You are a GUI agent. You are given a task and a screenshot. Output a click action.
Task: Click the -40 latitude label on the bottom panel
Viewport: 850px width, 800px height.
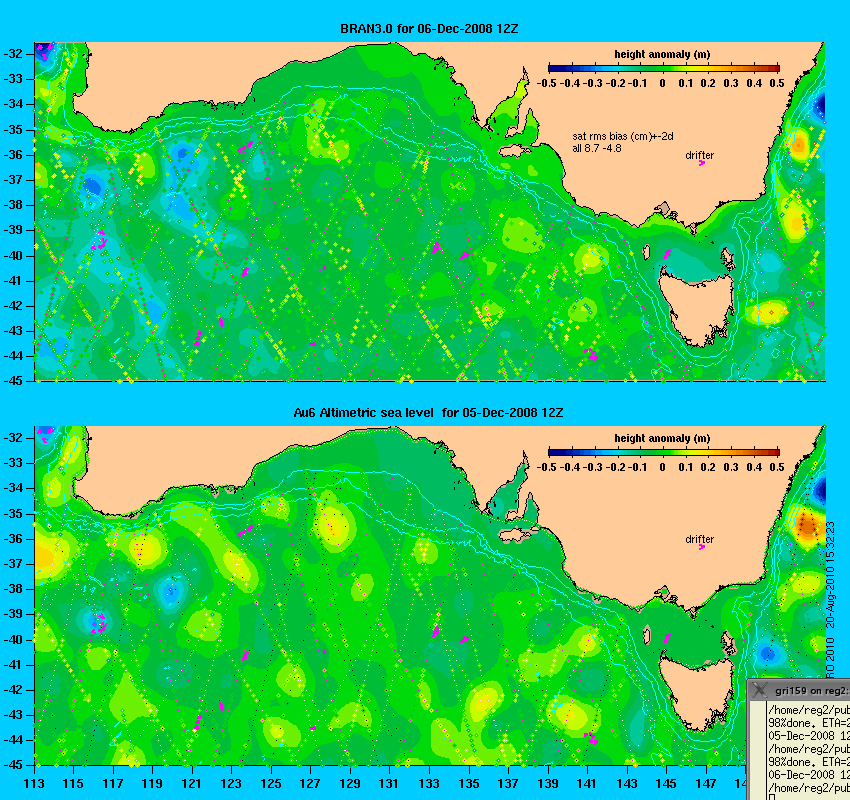[x=13, y=640]
